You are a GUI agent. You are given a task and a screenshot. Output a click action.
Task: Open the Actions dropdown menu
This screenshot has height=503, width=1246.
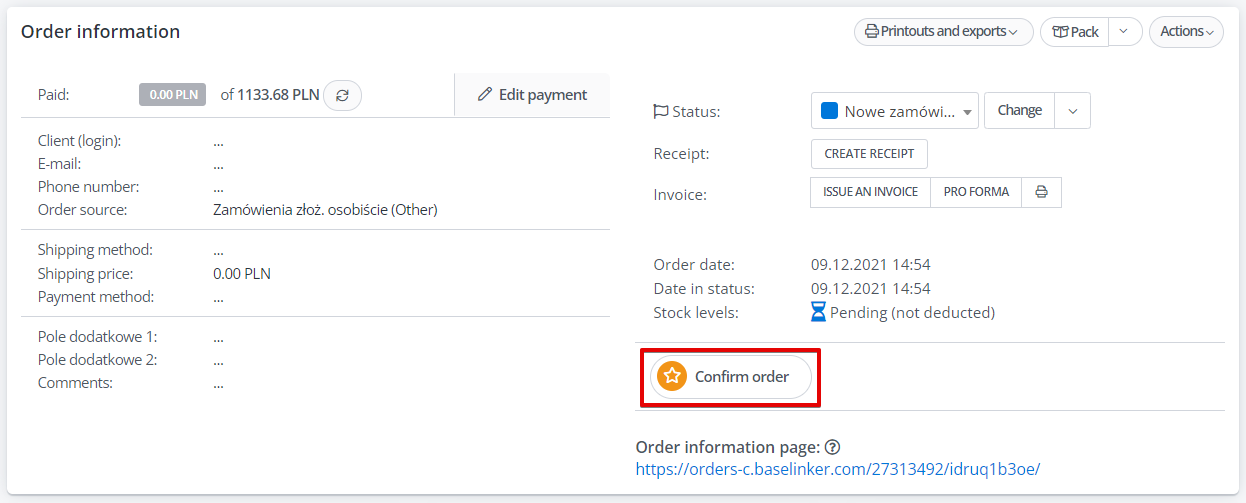(1186, 32)
